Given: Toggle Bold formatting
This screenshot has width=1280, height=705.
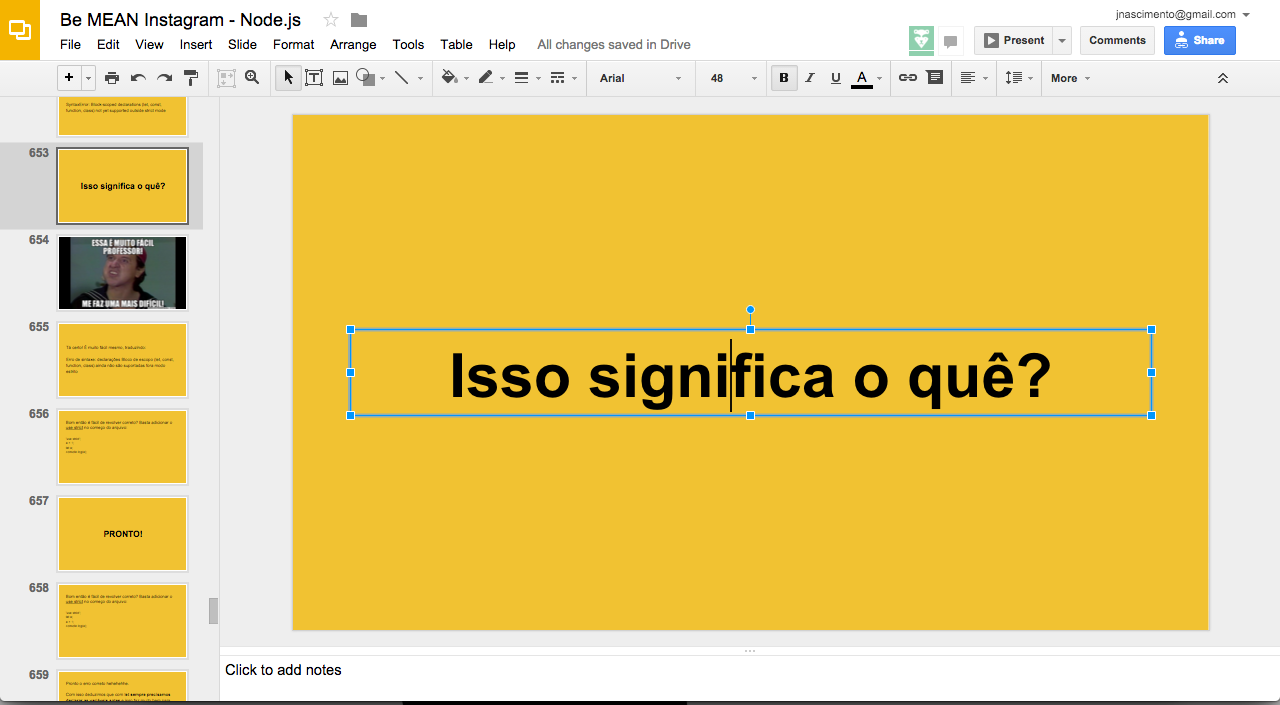Looking at the screenshot, I should coord(784,78).
